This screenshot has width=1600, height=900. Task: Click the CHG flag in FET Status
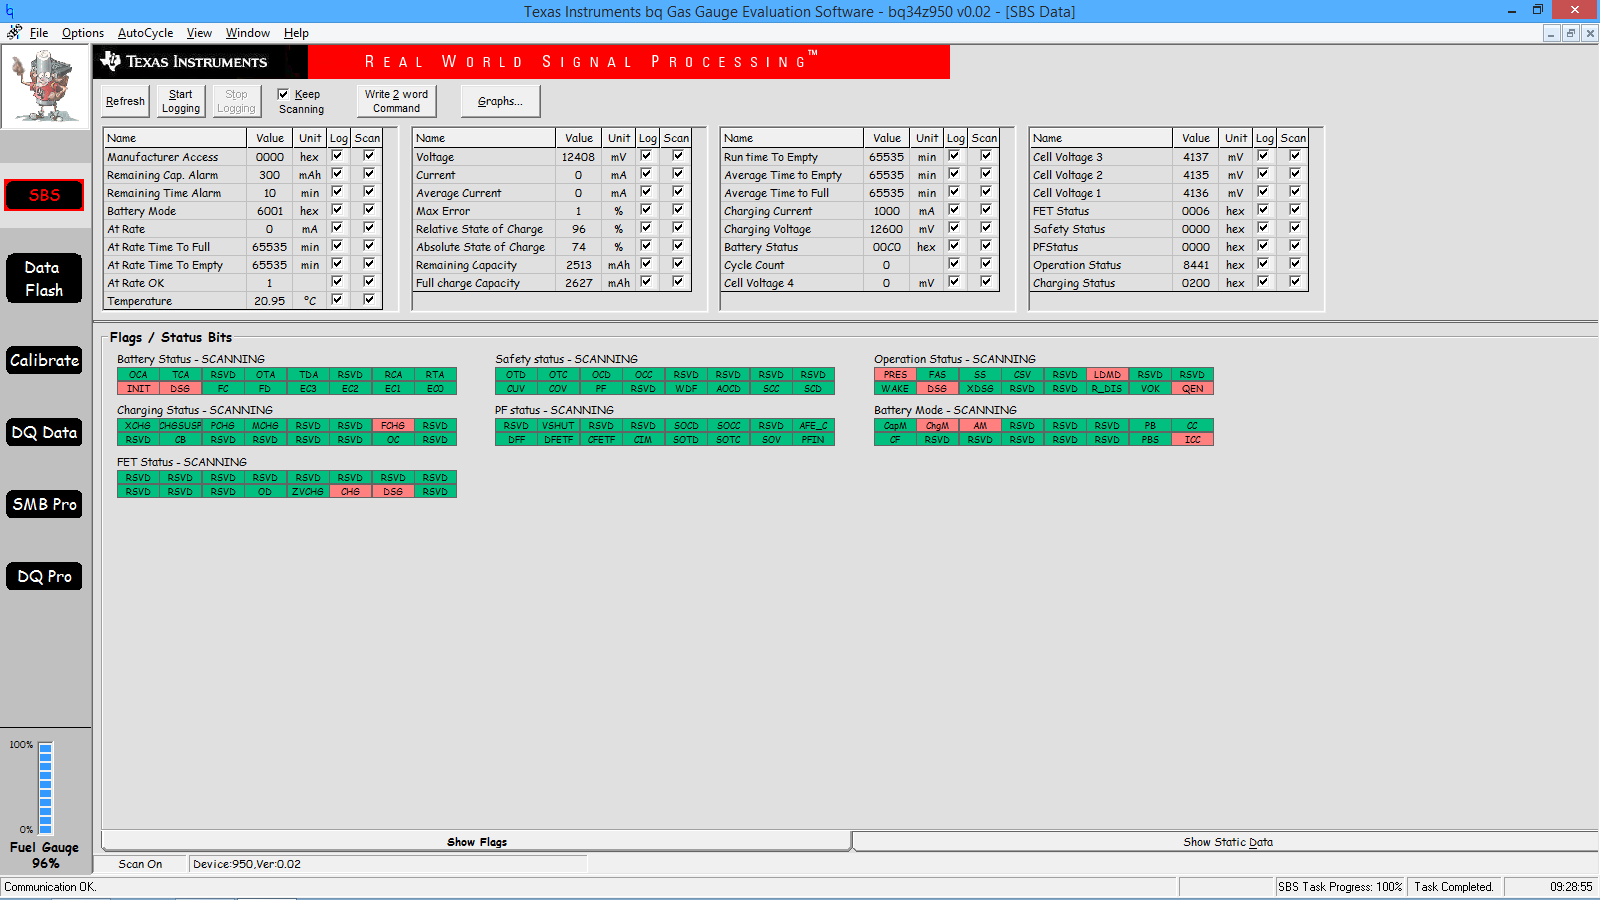pyautogui.click(x=350, y=492)
